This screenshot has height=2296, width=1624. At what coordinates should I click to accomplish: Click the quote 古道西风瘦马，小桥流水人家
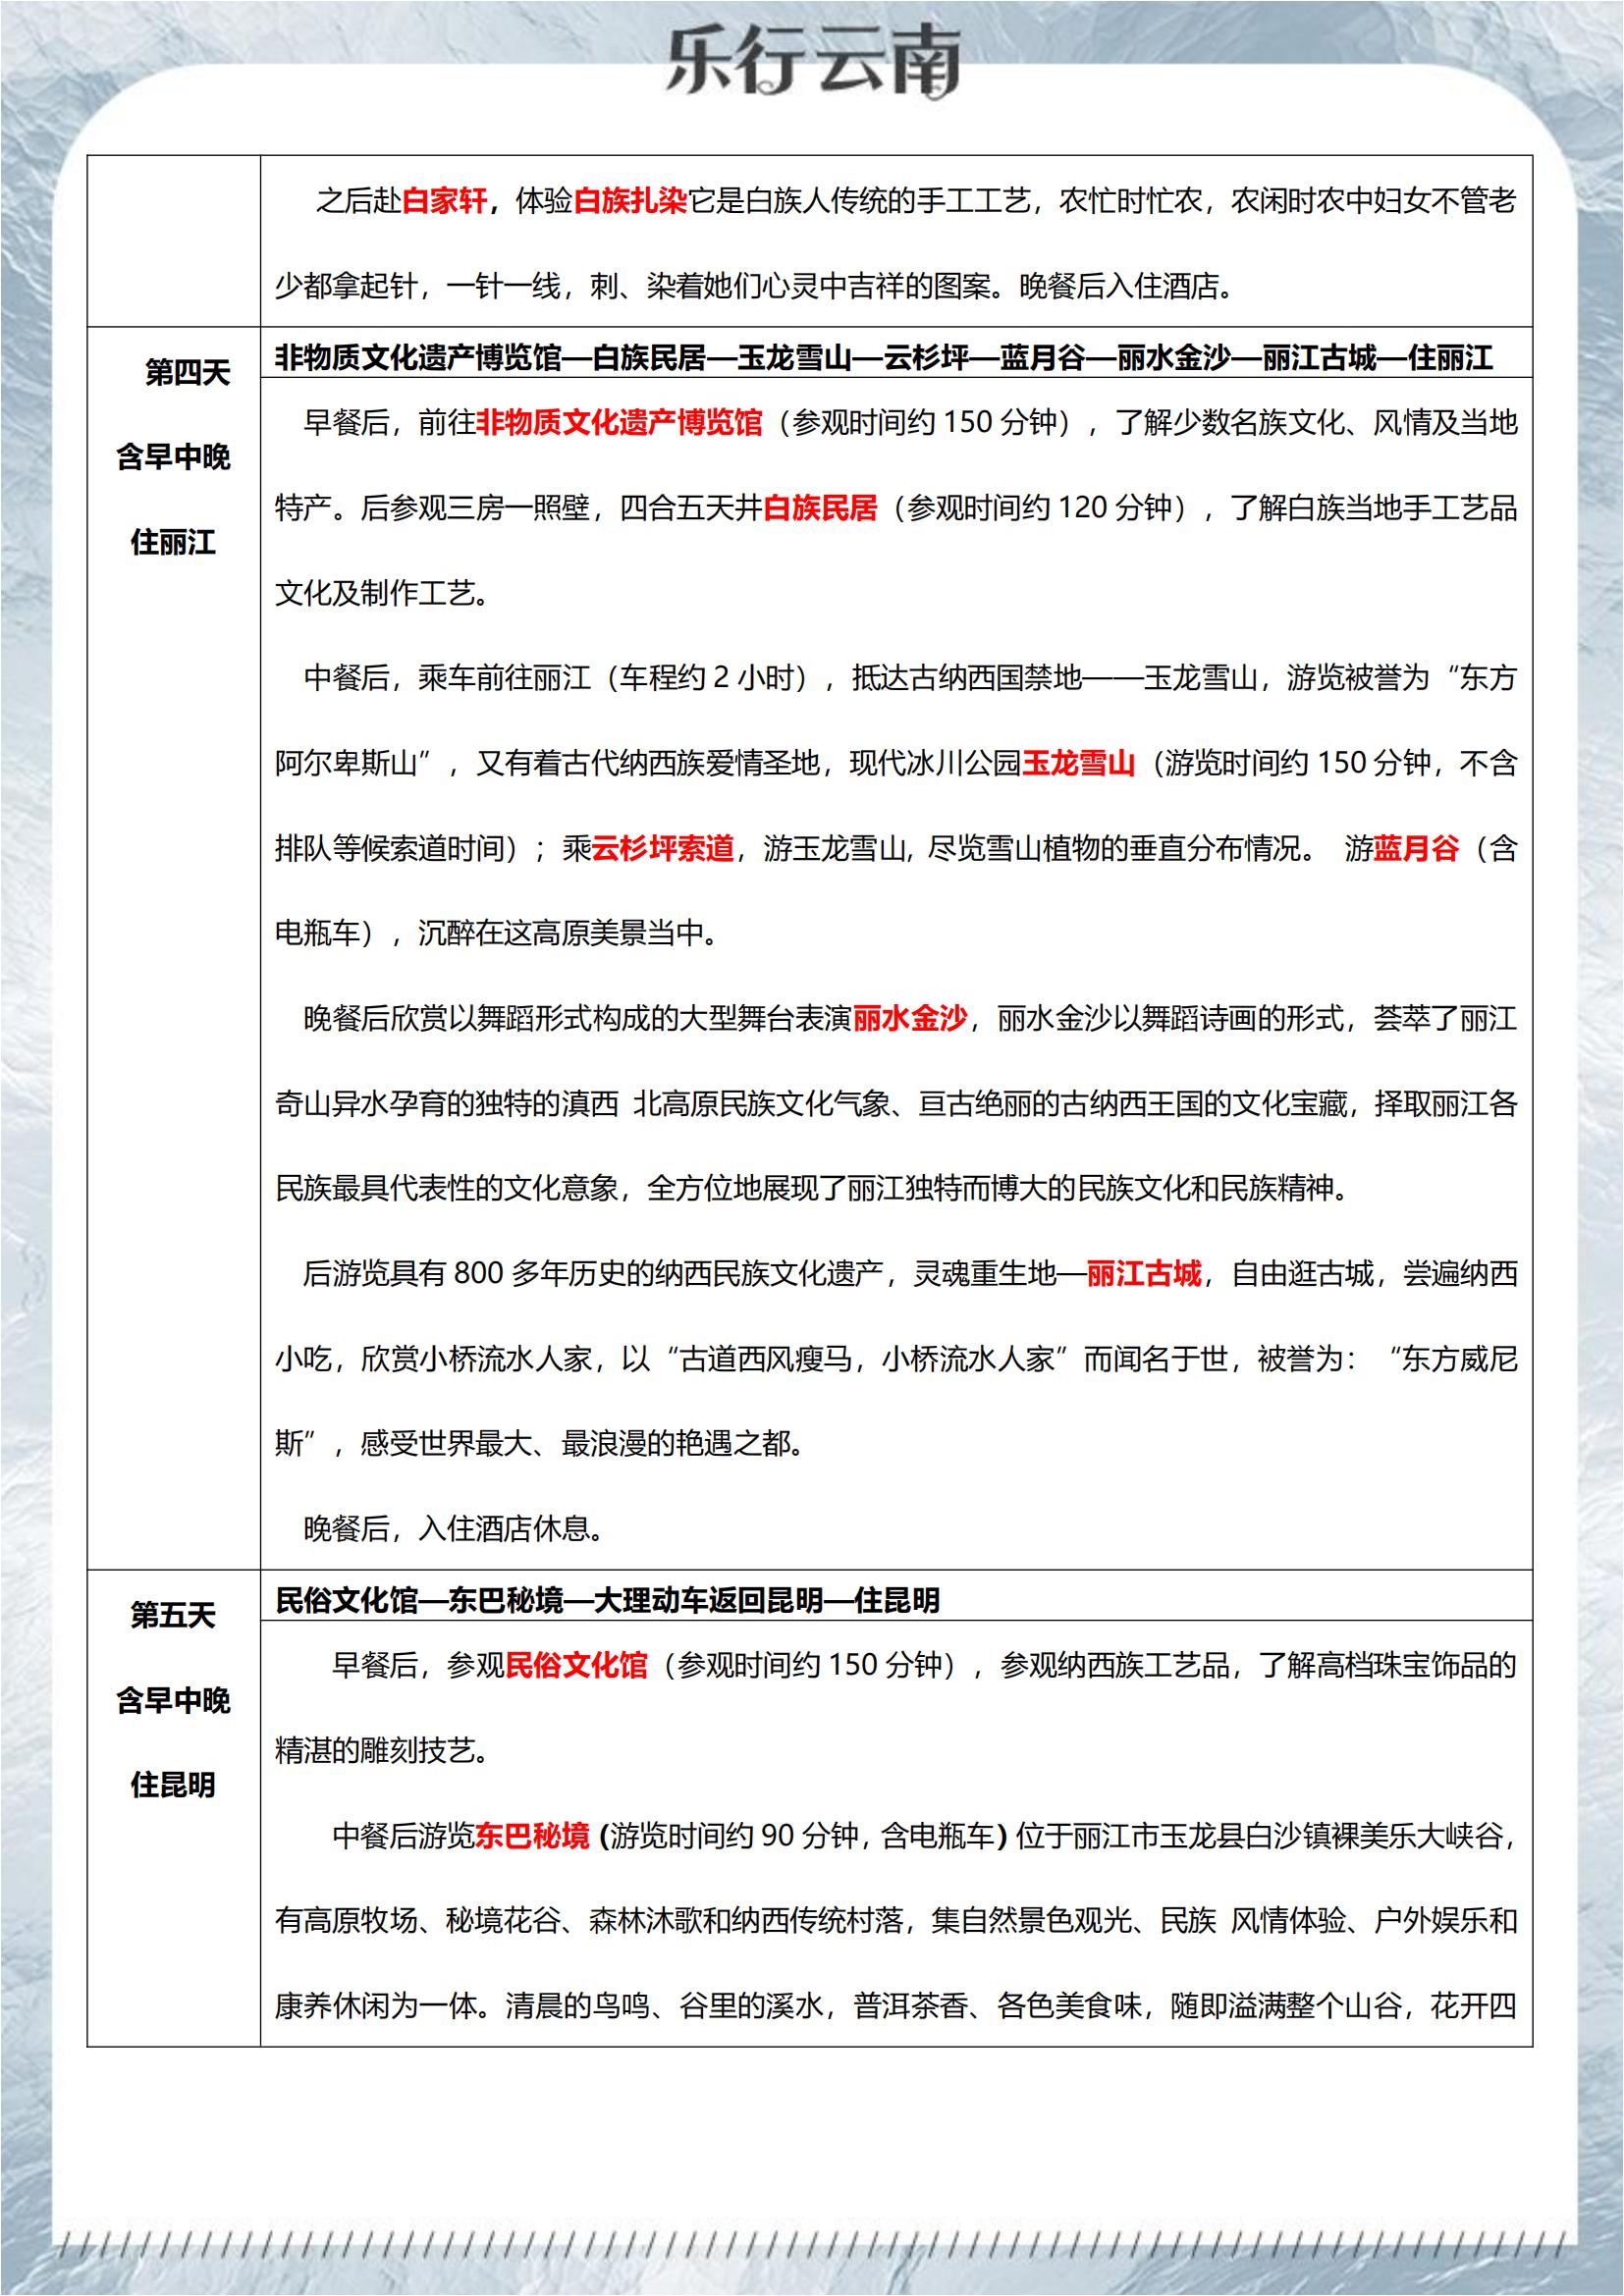point(867,1358)
